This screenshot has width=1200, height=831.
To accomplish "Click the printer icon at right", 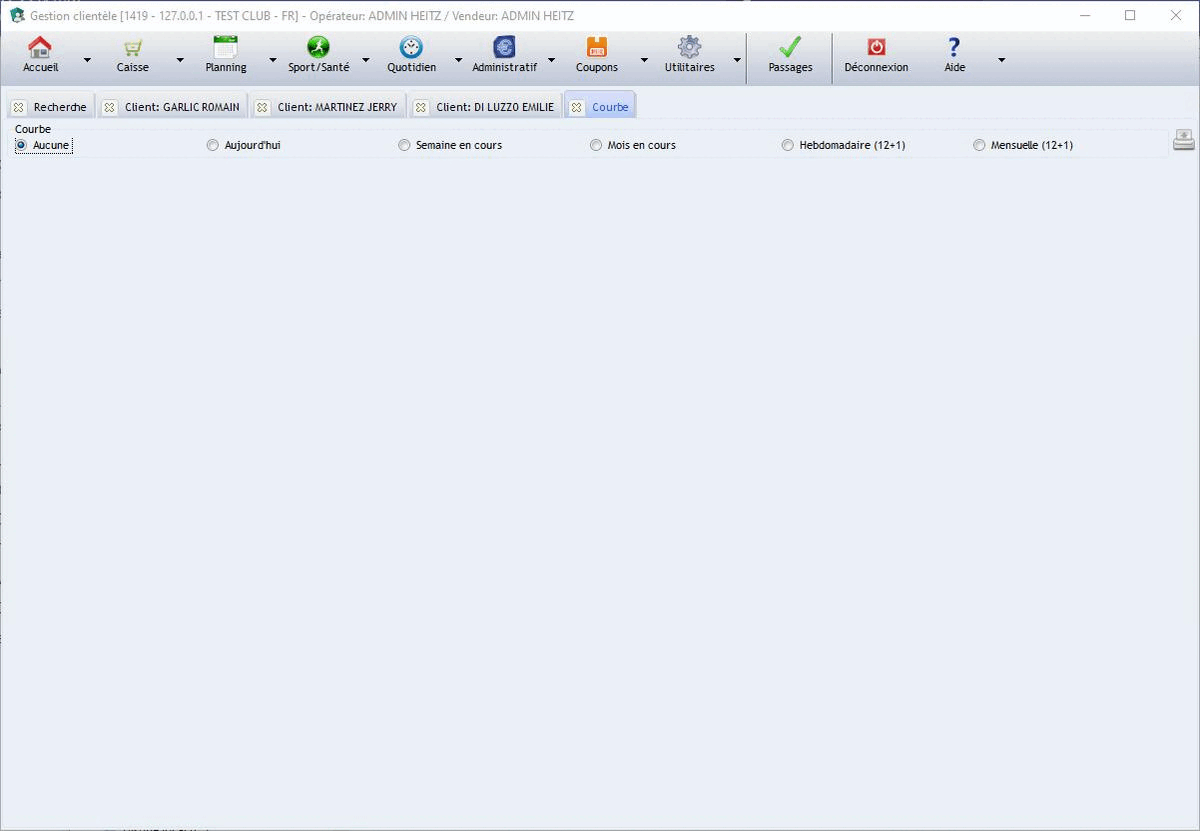I will [1183, 140].
